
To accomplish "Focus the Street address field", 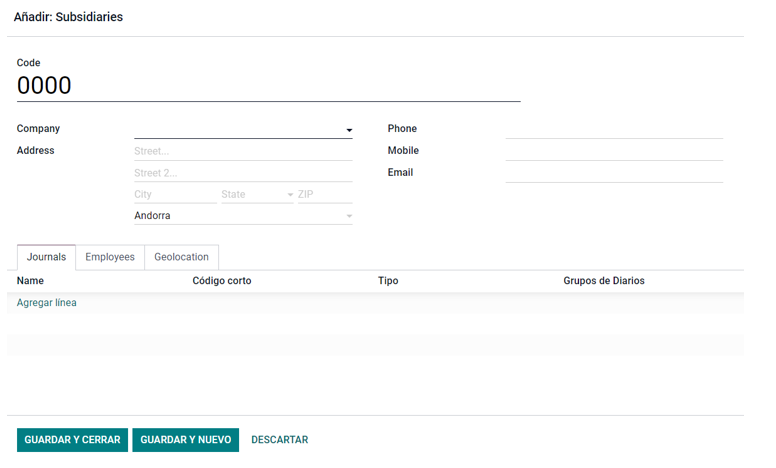I will point(243,151).
